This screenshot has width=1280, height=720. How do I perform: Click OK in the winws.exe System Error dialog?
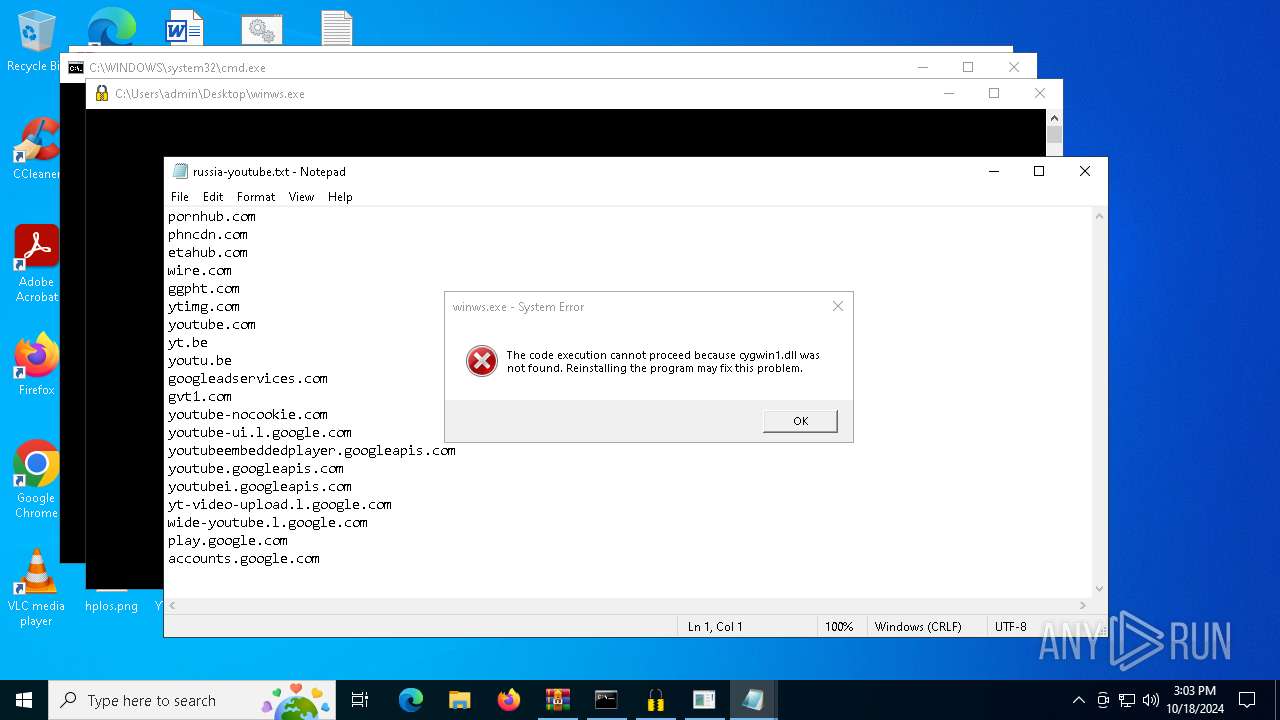800,421
